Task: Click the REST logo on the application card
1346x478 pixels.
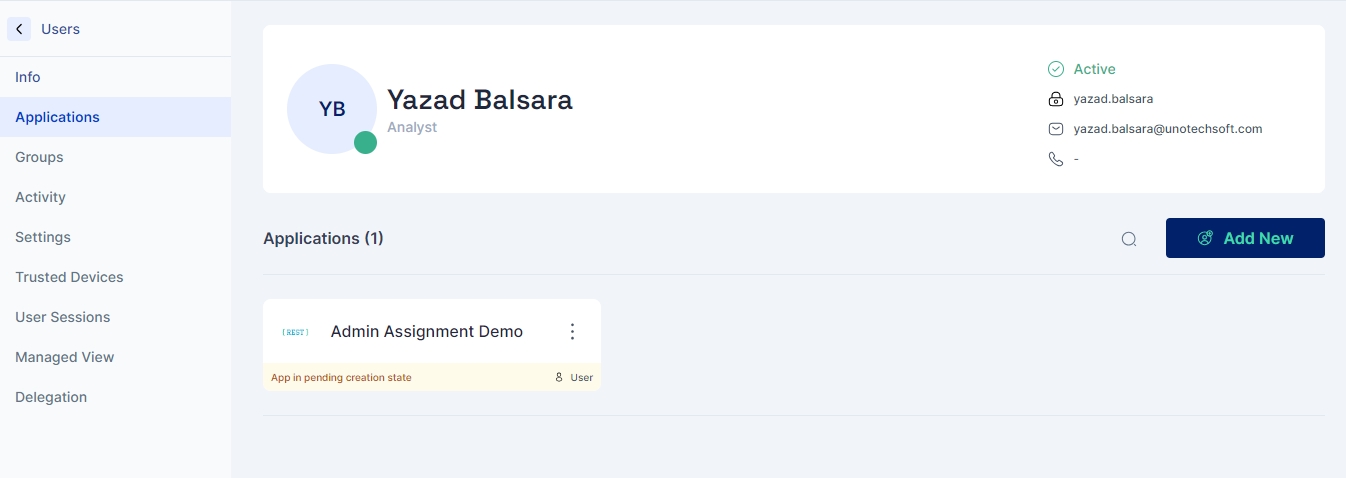Action: 295,332
